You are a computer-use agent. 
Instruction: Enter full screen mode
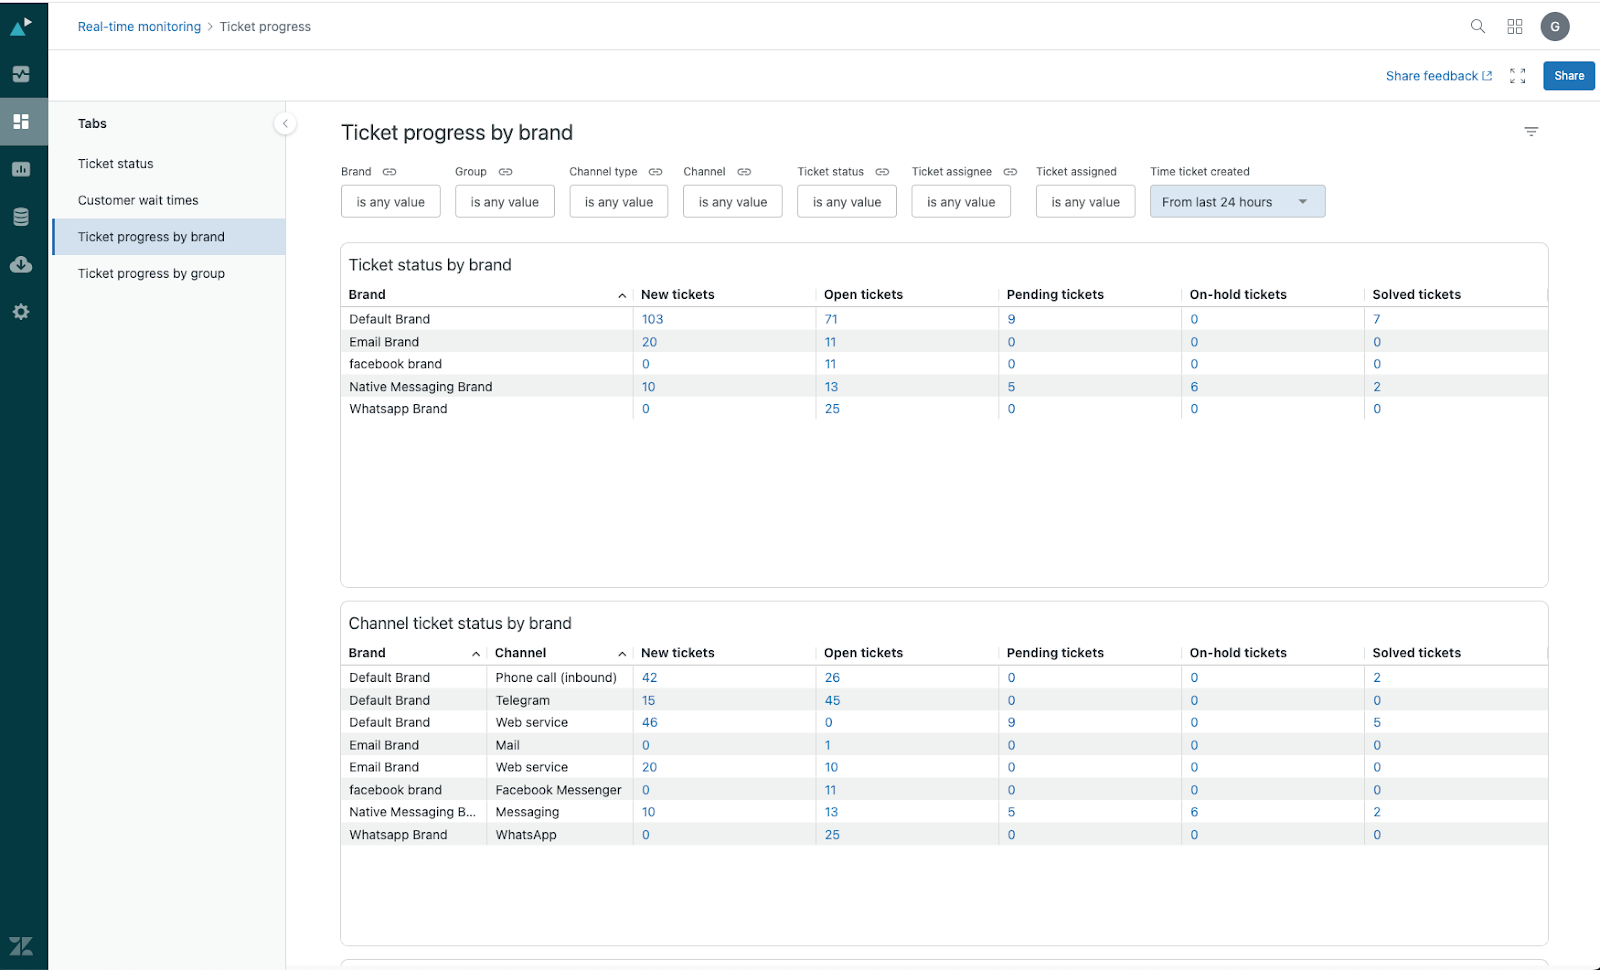click(x=1517, y=76)
